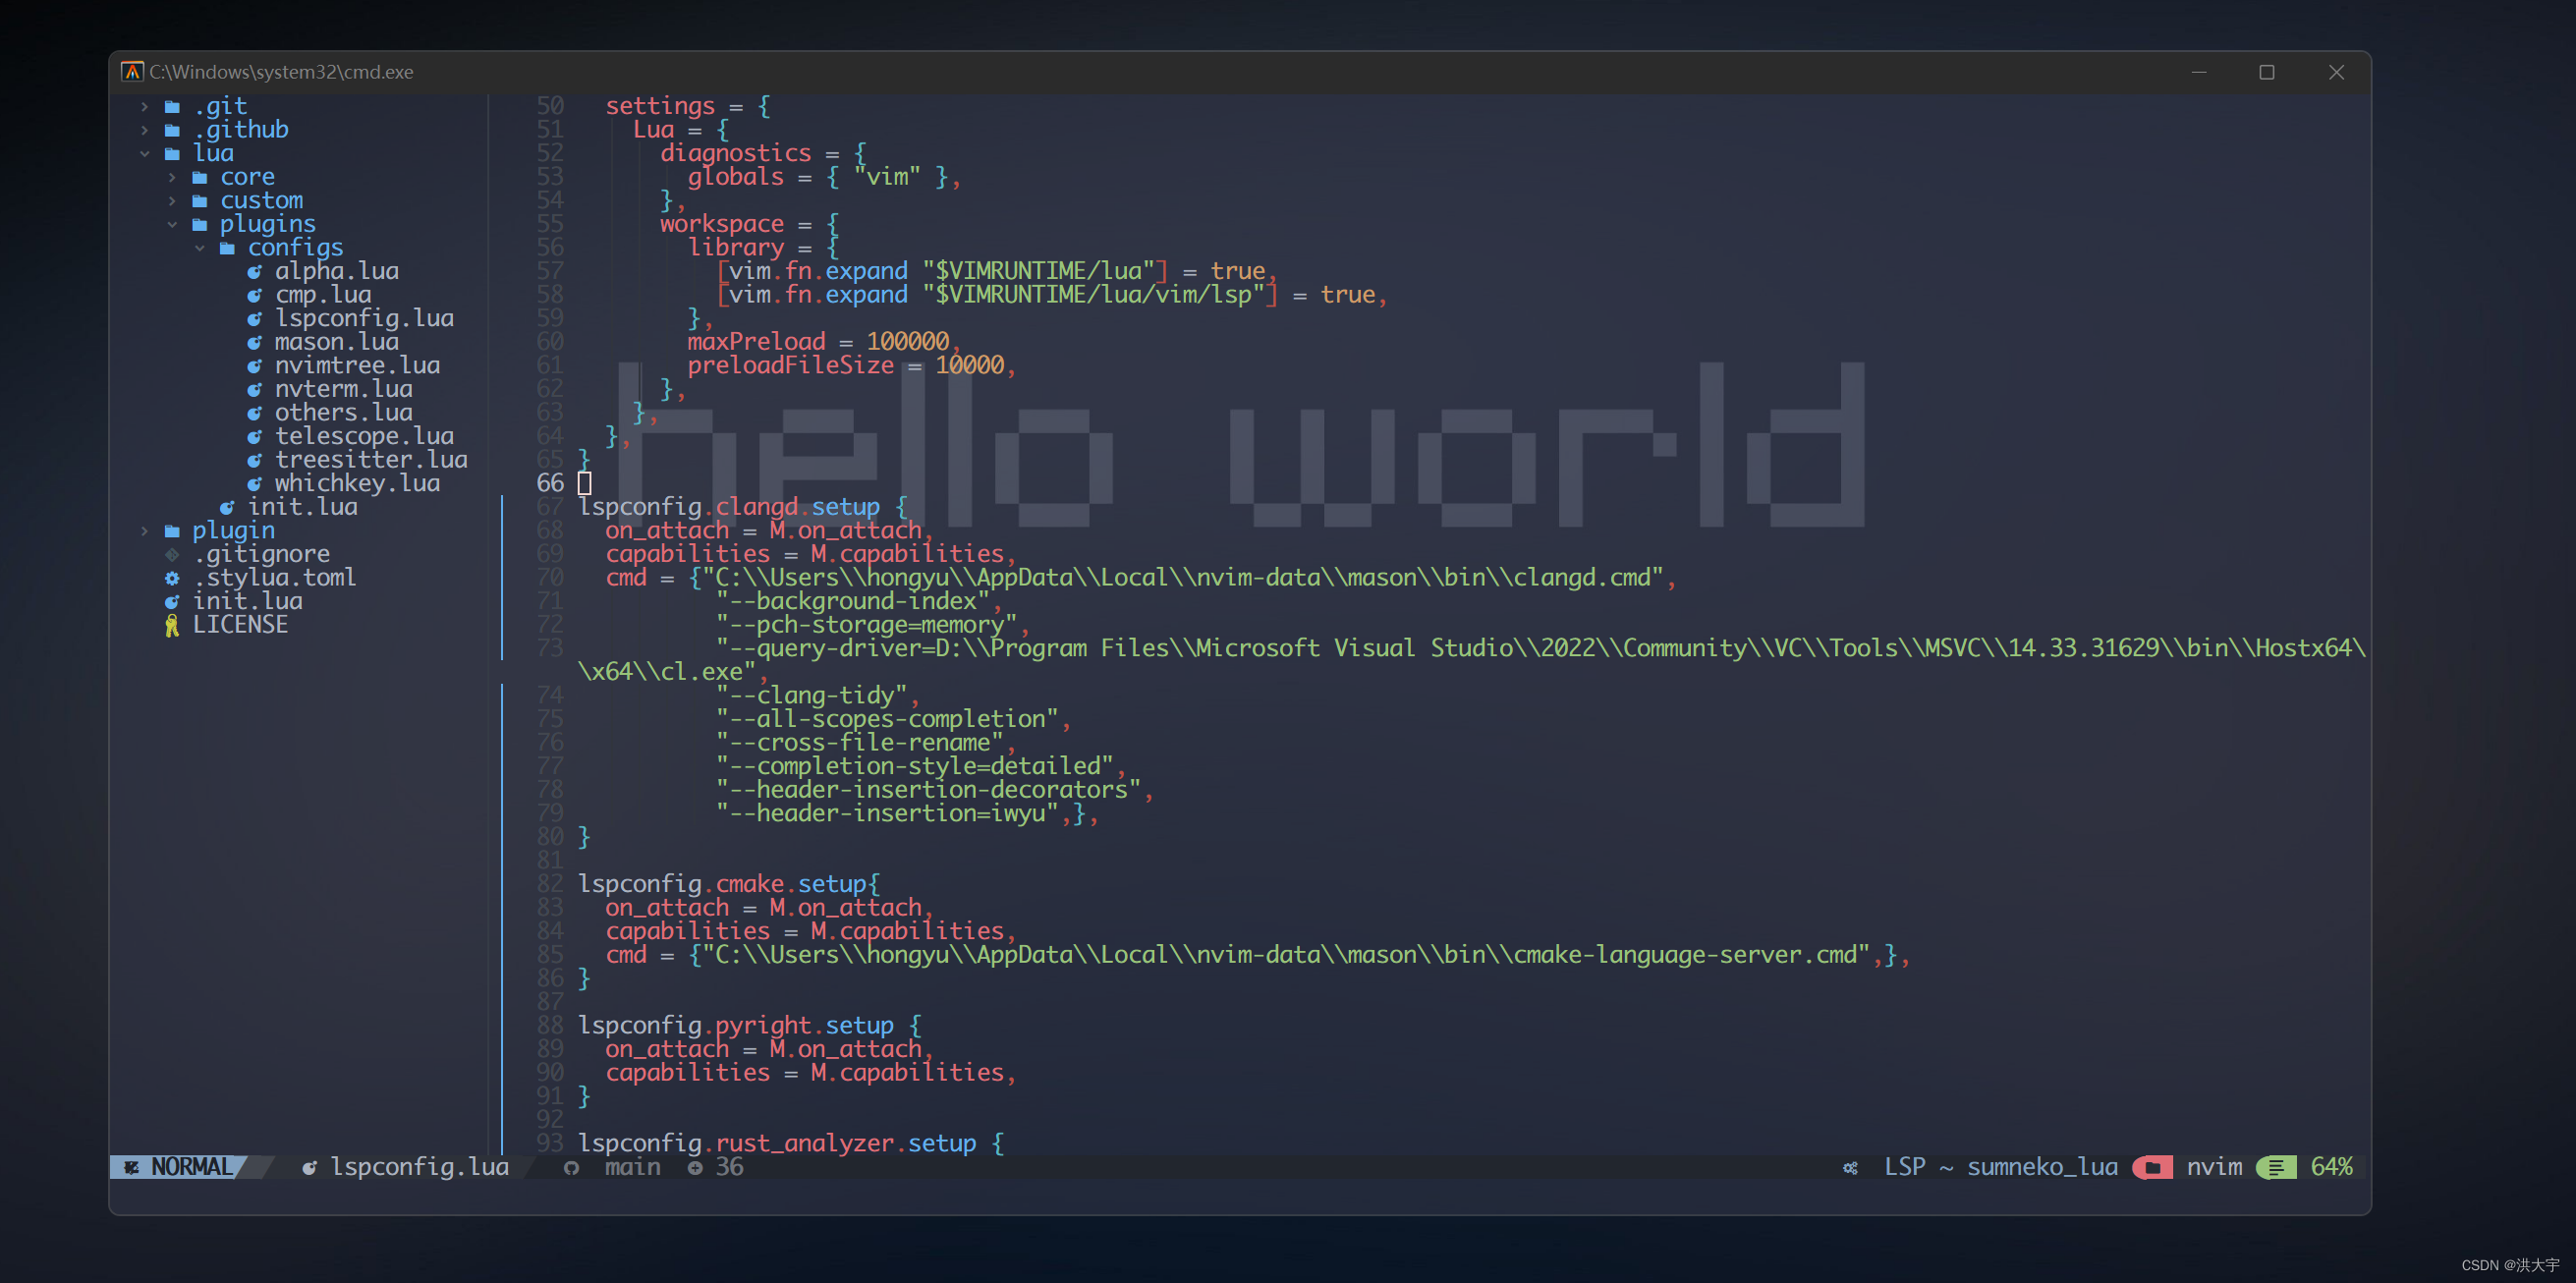Open telescope.lua from the file tree
2576x1283 pixels.
click(364, 435)
